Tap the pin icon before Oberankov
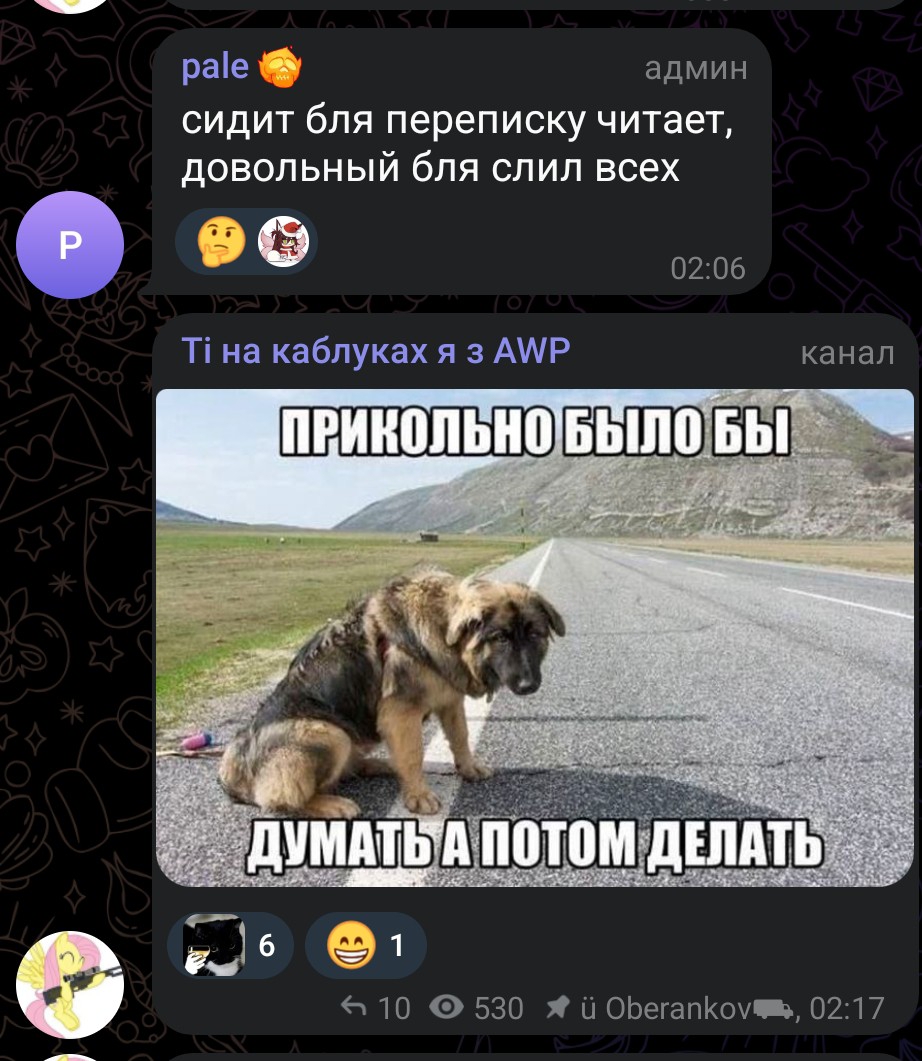 pyautogui.click(x=558, y=1008)
